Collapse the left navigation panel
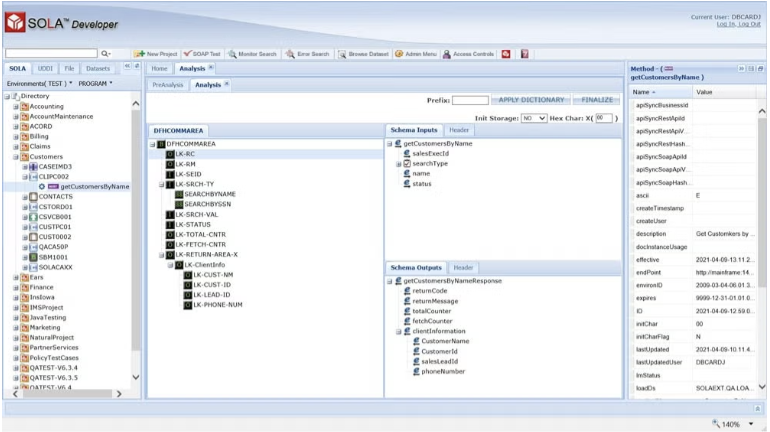The width and height of the screenshot is (770, 432). [127, 66]
